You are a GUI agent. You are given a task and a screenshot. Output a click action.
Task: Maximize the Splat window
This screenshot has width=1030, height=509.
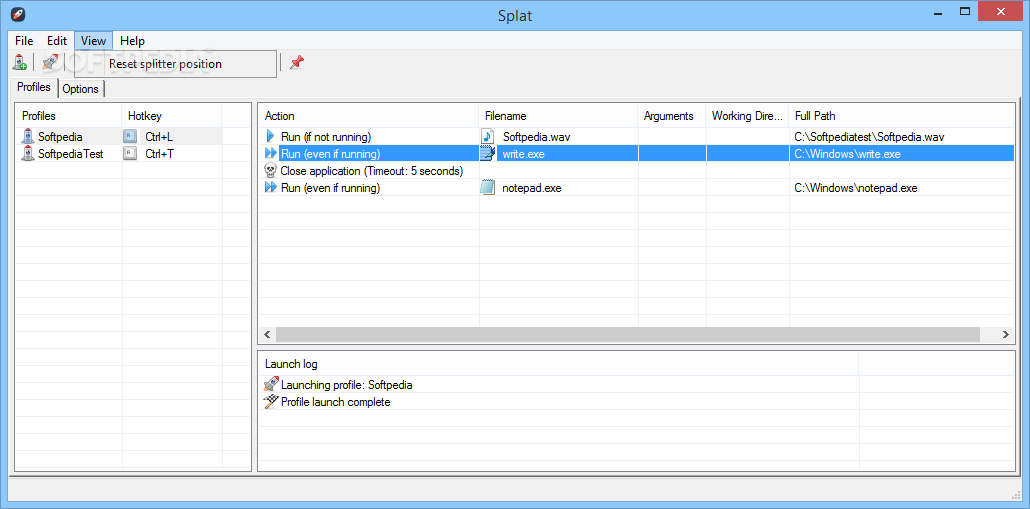(965, 11)
